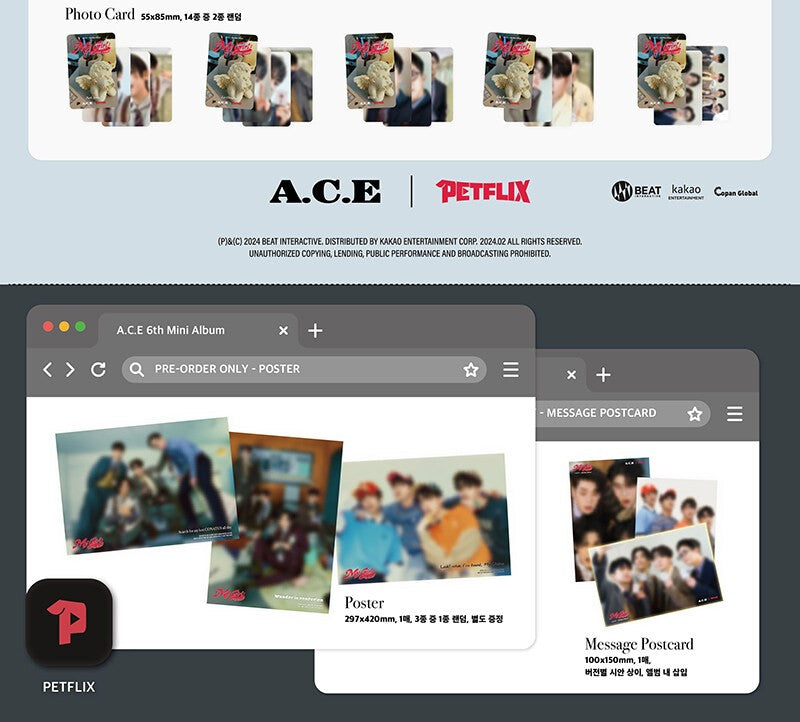800x722 pixels.
Task: Click the red window close dot
Action: pyautogui.click(x=48, y=327)
